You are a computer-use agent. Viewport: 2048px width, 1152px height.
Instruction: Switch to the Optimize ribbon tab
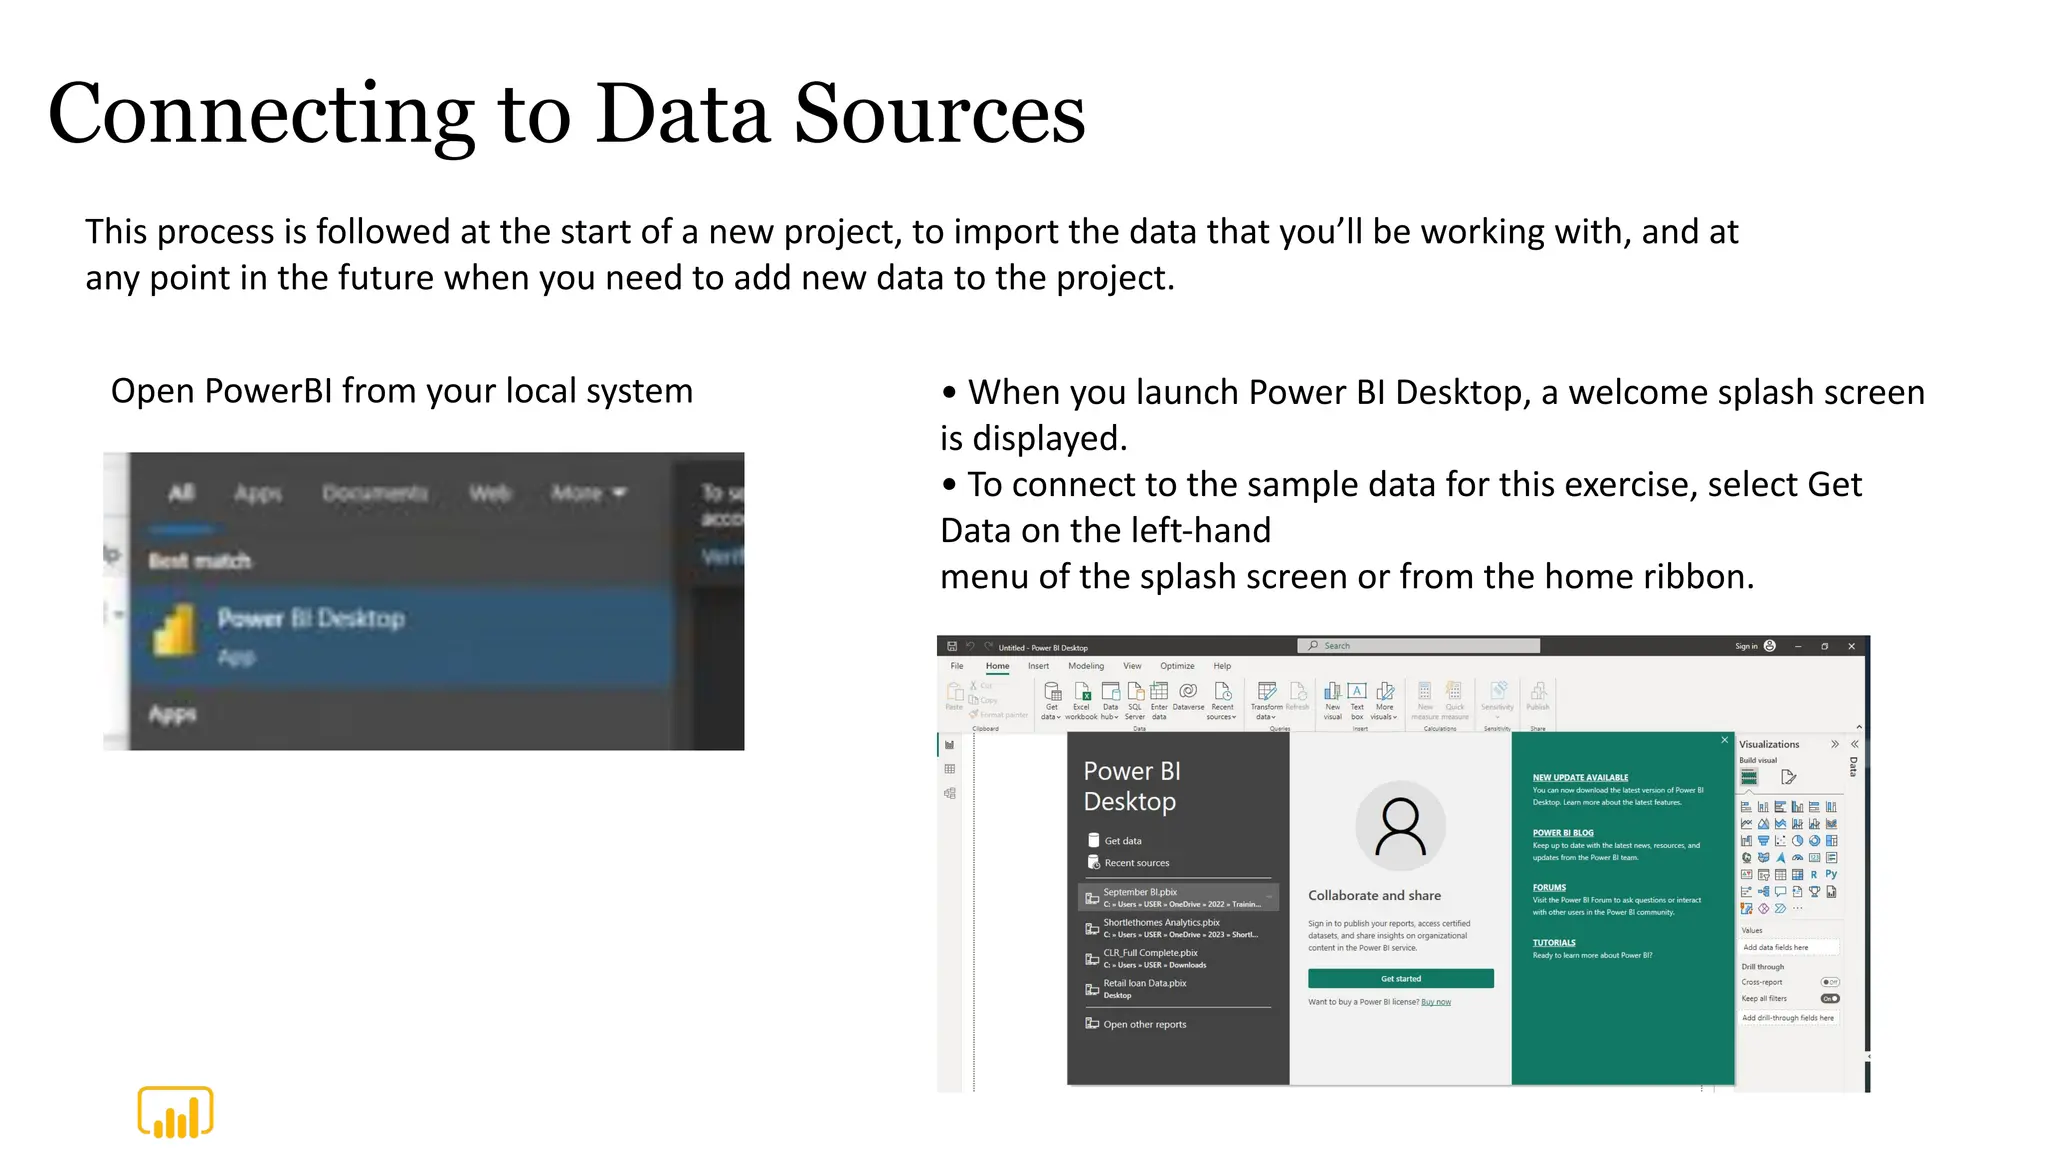pyautogui.click(x=1177, y=666)
